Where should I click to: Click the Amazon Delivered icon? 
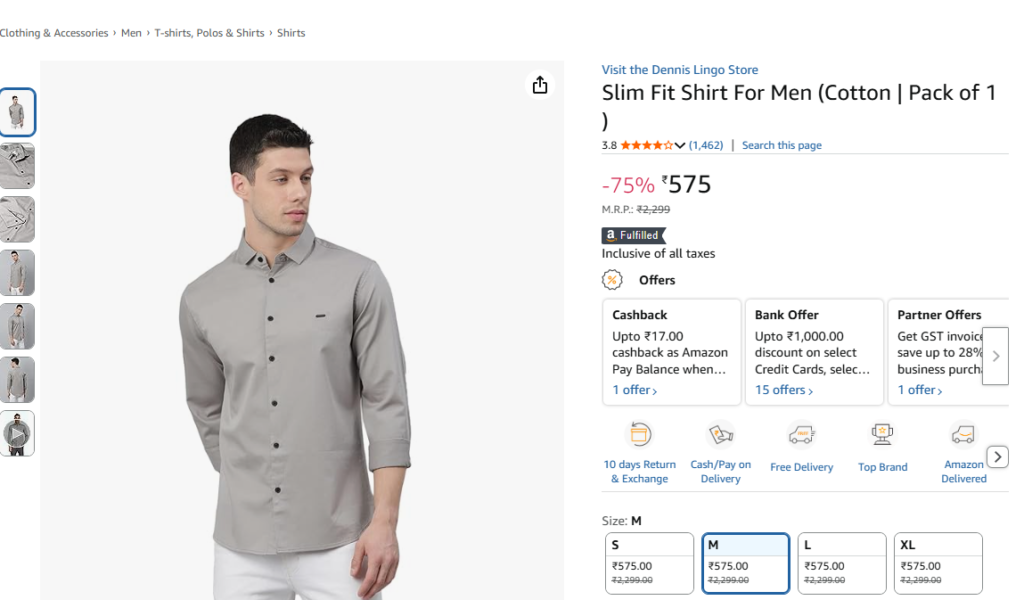[x=963, y=435]
